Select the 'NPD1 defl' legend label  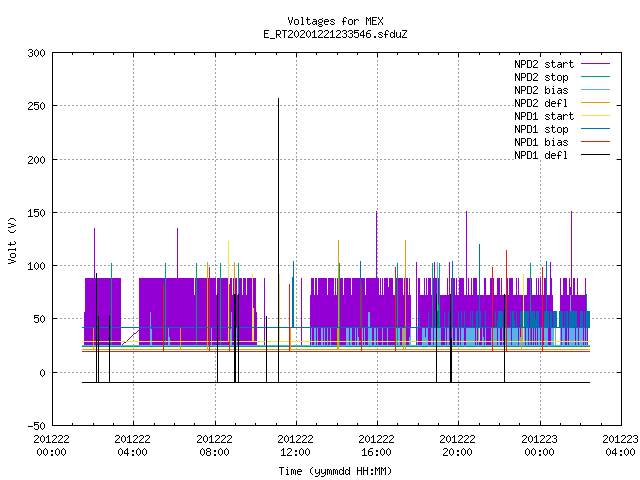pyautogui.click(x=541, y=156)
